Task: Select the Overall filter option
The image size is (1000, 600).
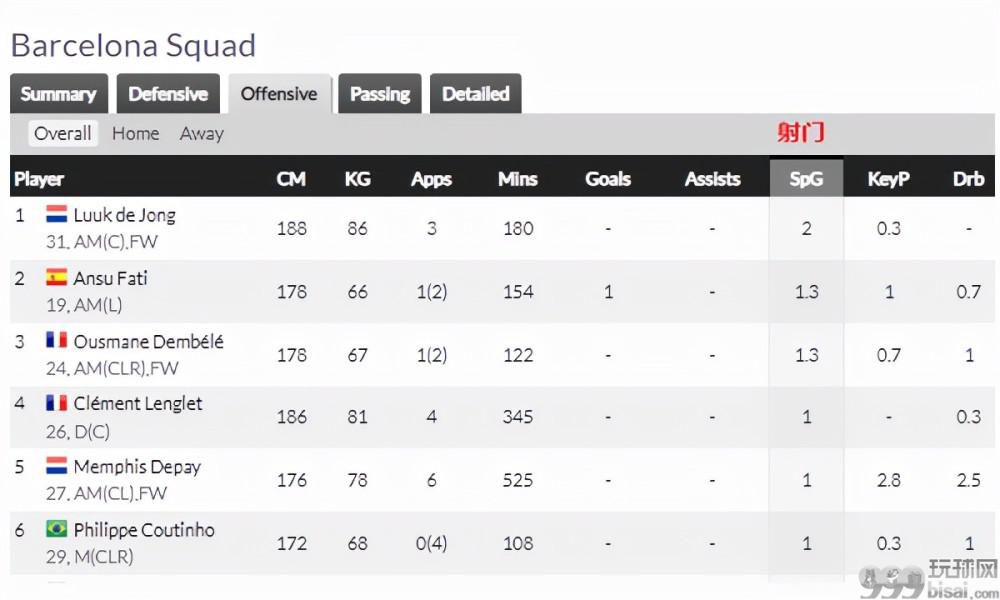Action: [x=62, y=133]
